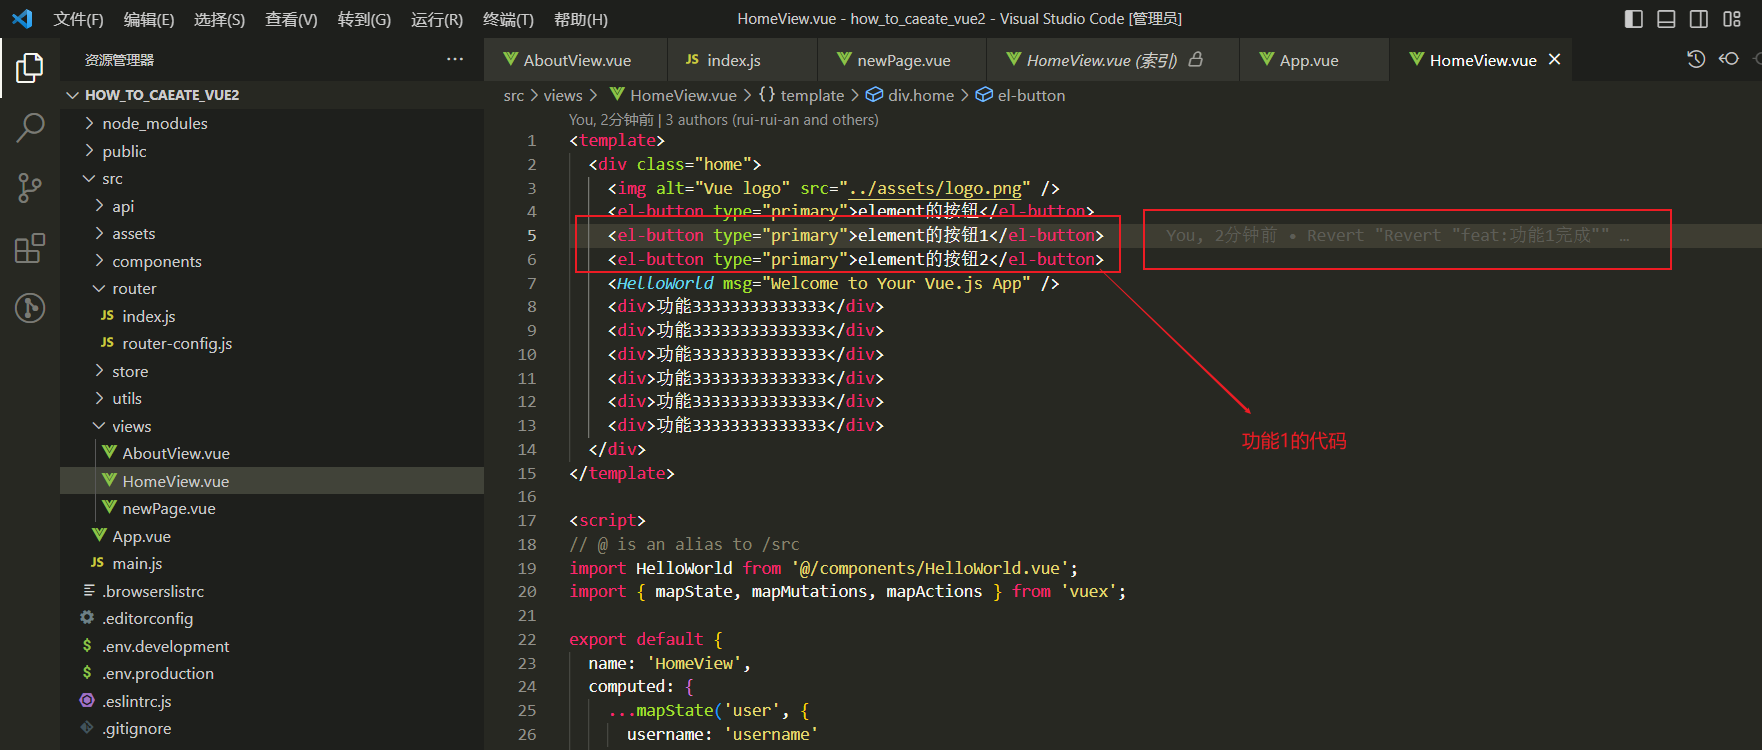This screenshot has width=1762, height=750.
Task: Click the lock icon on HomeView.vue index tab
Action: (x=1195, y=59)
